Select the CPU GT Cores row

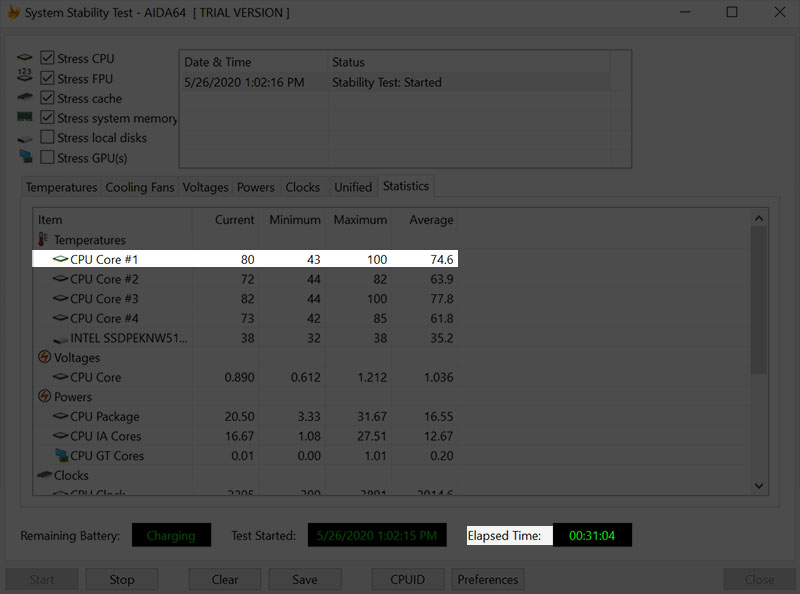click(245, 456)
